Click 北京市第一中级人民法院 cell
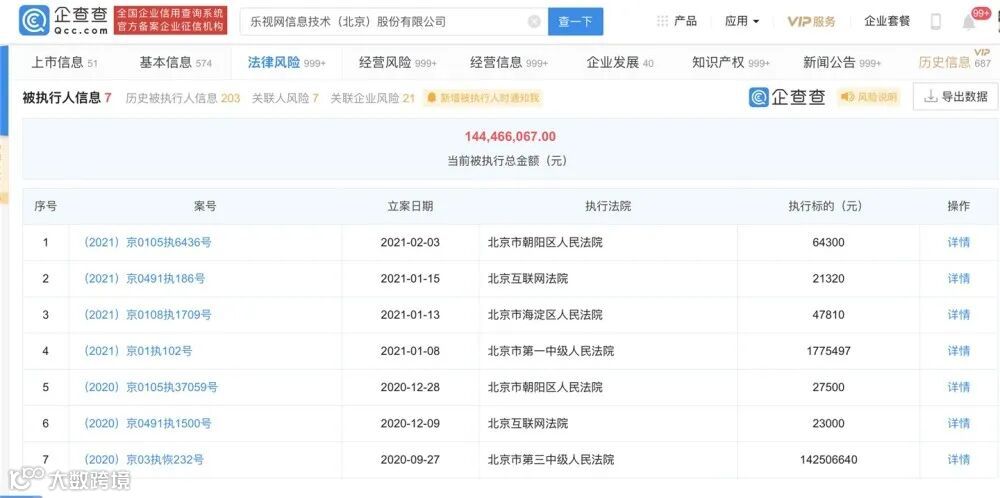 pos(551,351)
